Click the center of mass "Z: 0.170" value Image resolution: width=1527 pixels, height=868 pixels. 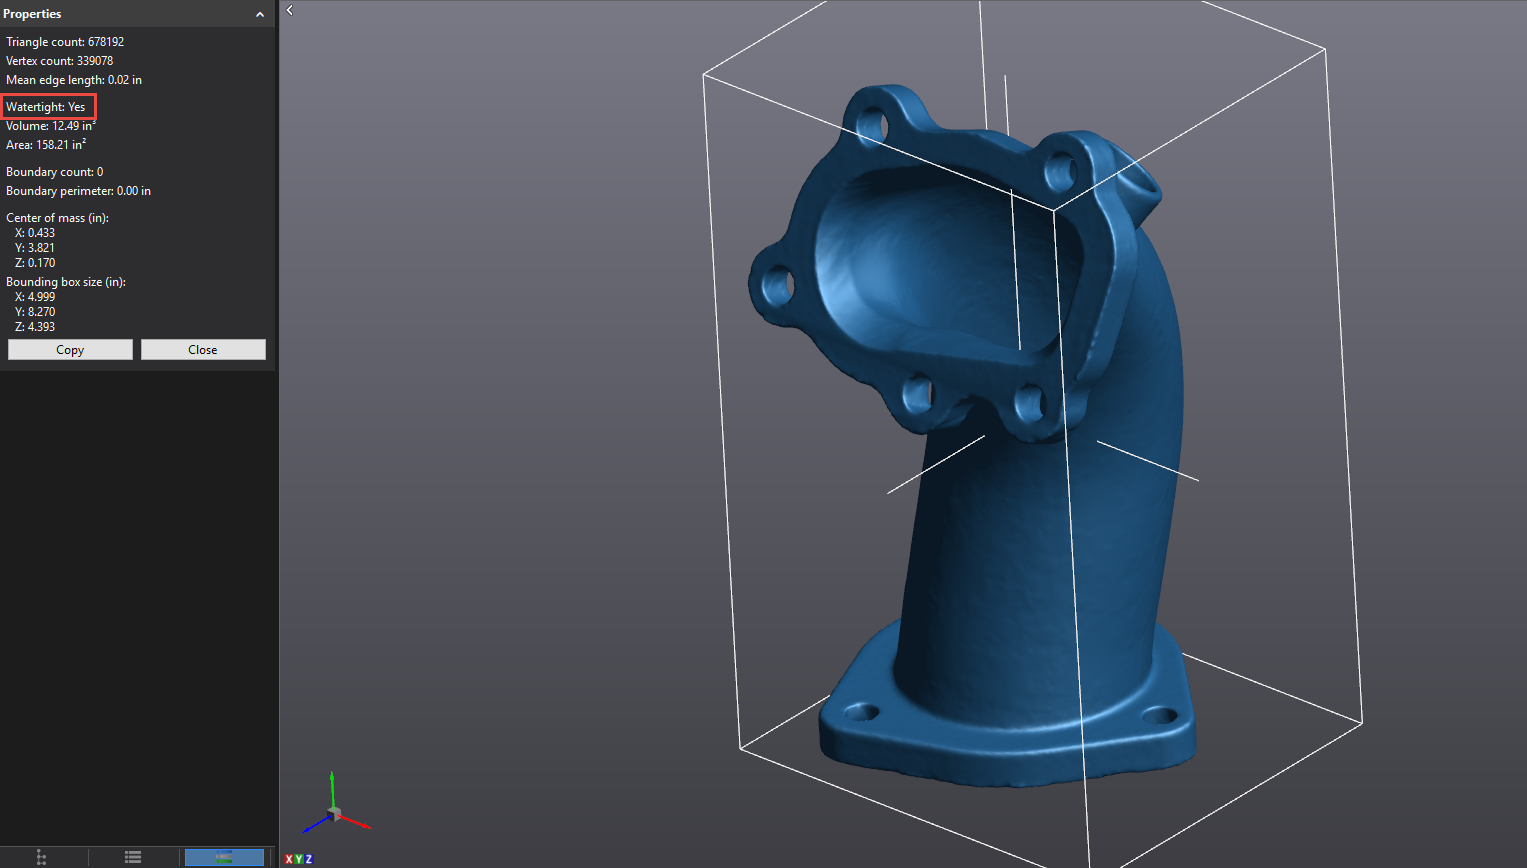click(x=35, y=263)
